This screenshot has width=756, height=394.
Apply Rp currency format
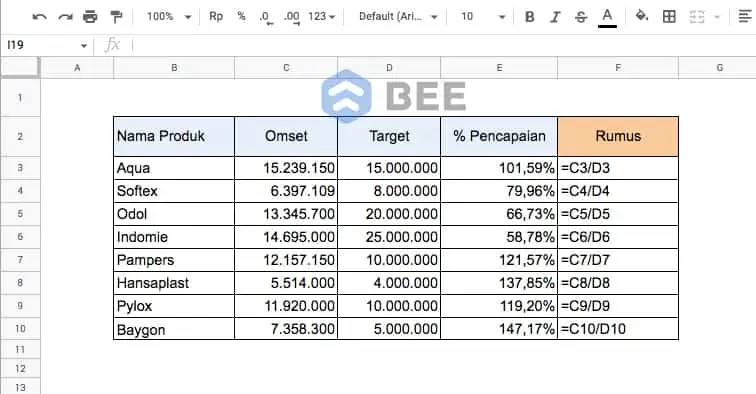pyautogui.click(x=216, y=16)
